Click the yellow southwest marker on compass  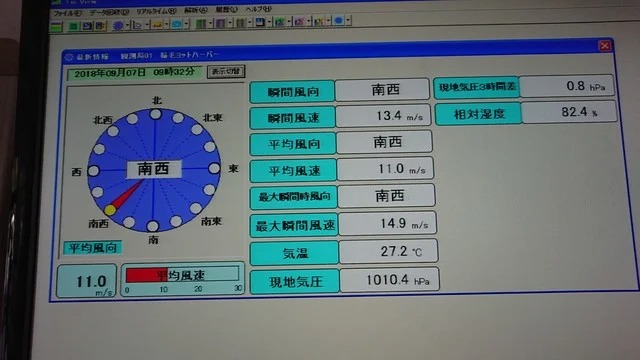coord(110,210)
